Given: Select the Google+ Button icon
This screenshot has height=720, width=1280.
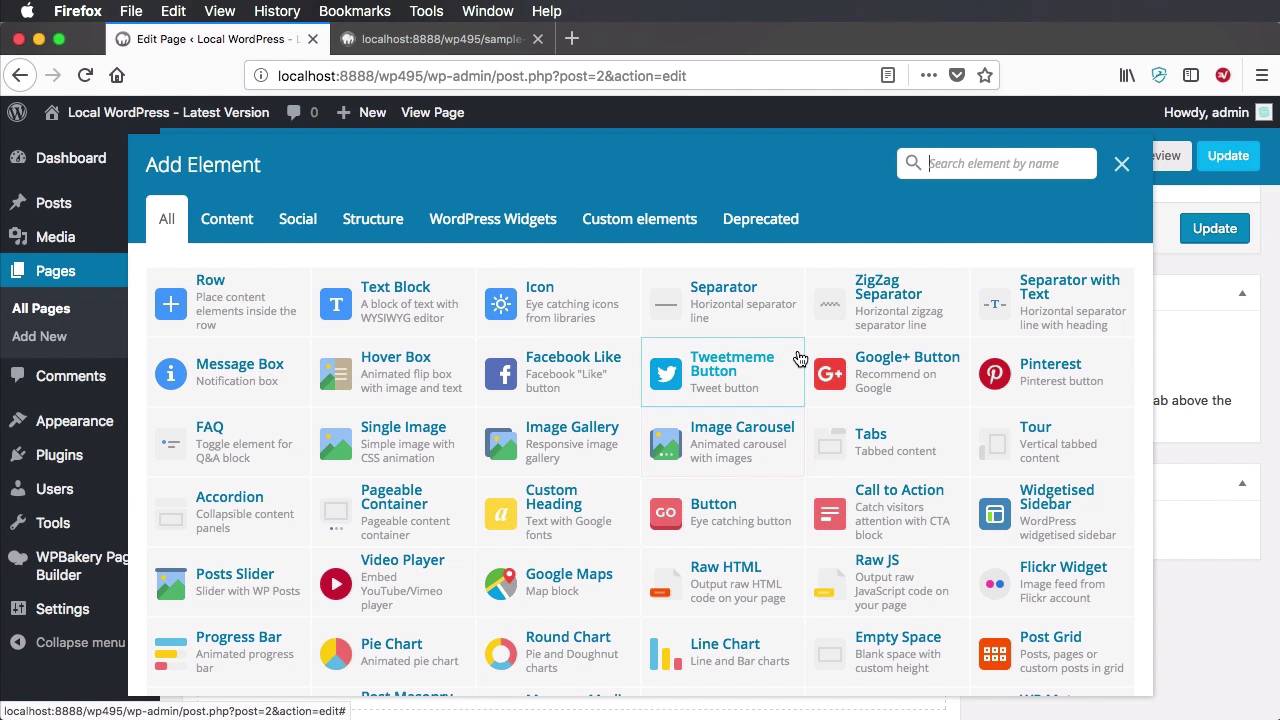Looking at the screenshot, I should [x=830, y=373].
